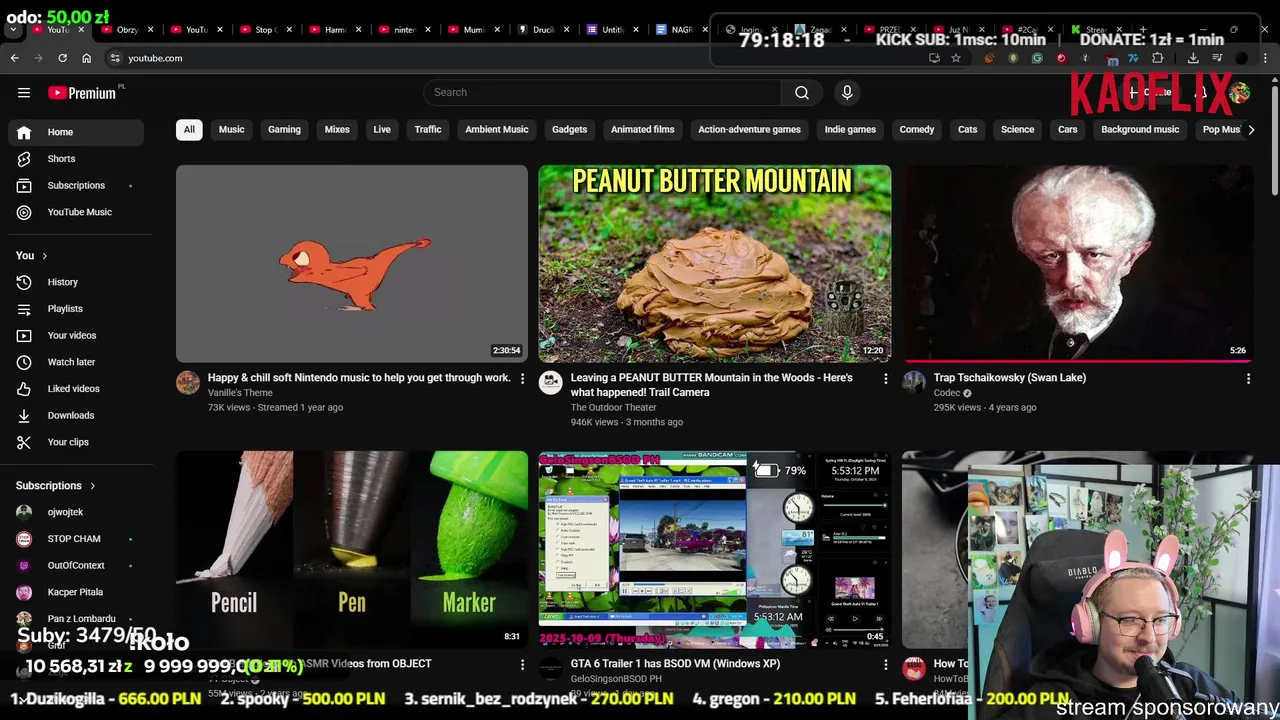Open site information icon in address bar
The image size is (1280, 720).
point(115,58)
